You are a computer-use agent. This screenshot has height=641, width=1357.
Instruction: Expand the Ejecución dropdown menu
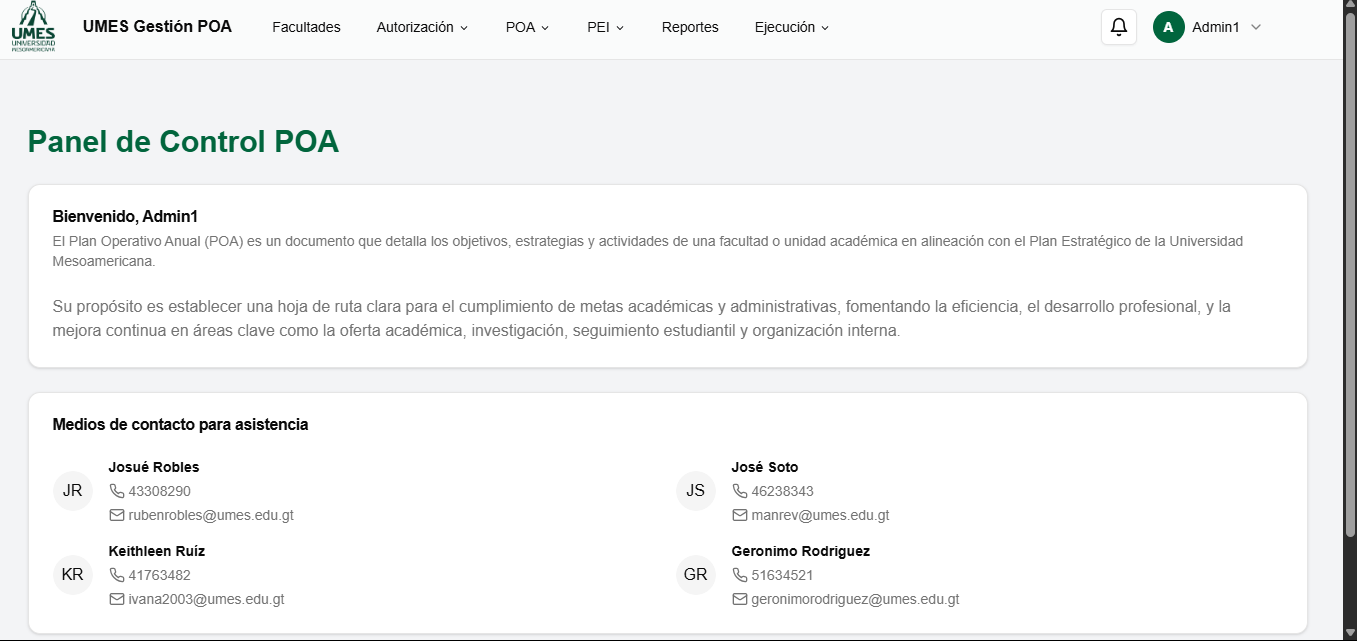pos(792,27)
